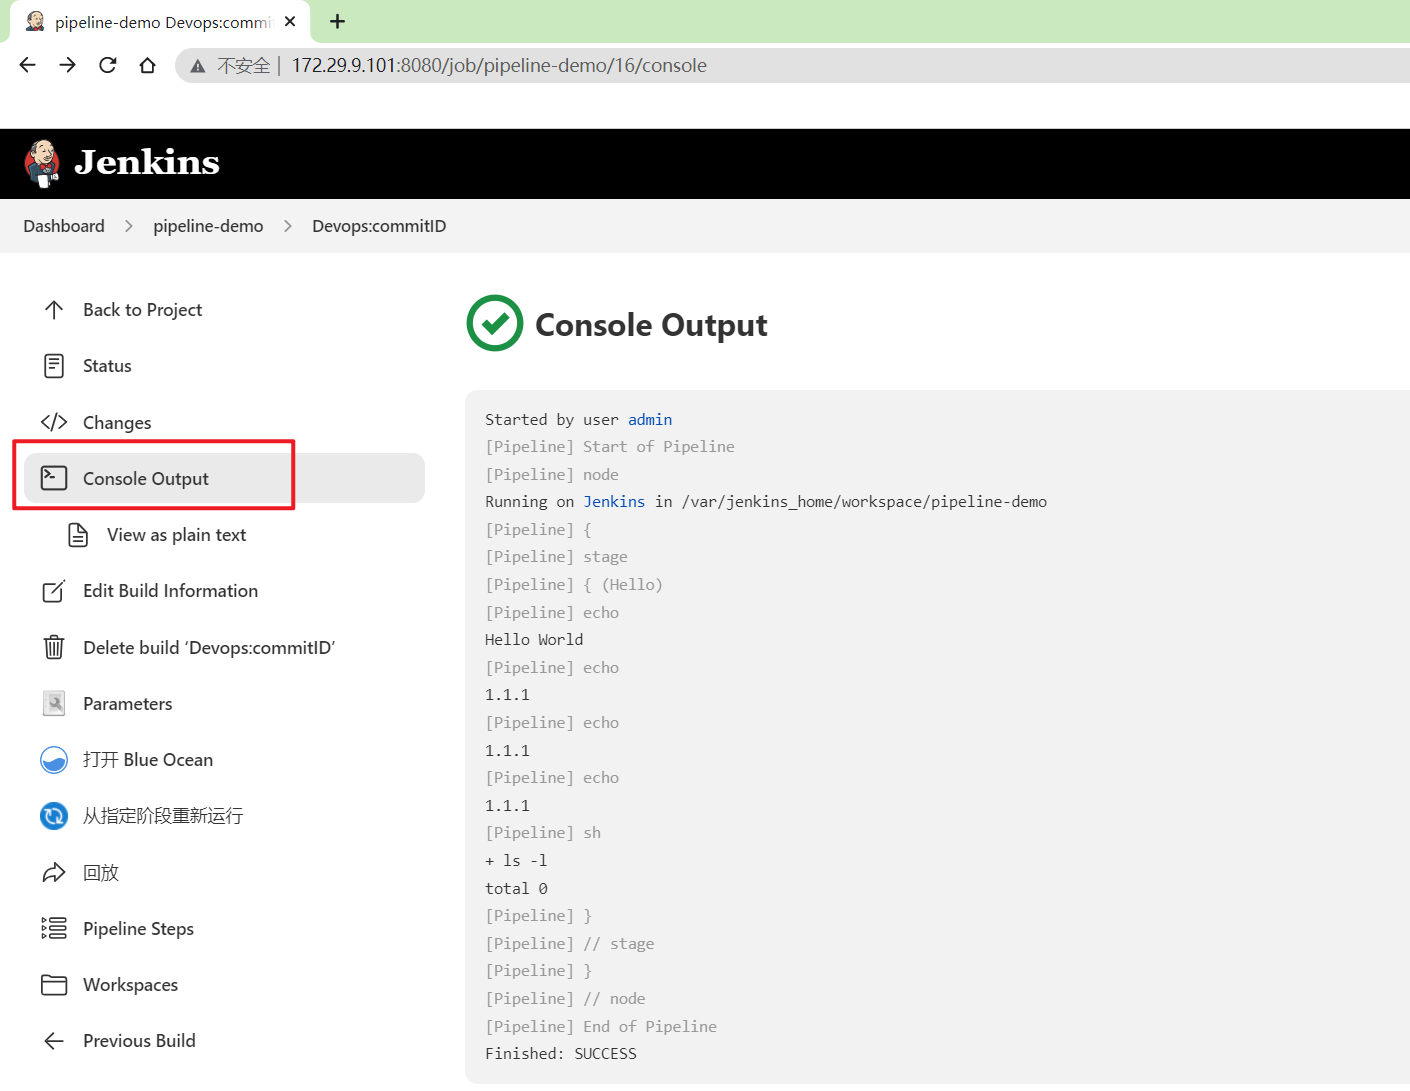
Task: Go back with browser back arrow
Action: 28,65
